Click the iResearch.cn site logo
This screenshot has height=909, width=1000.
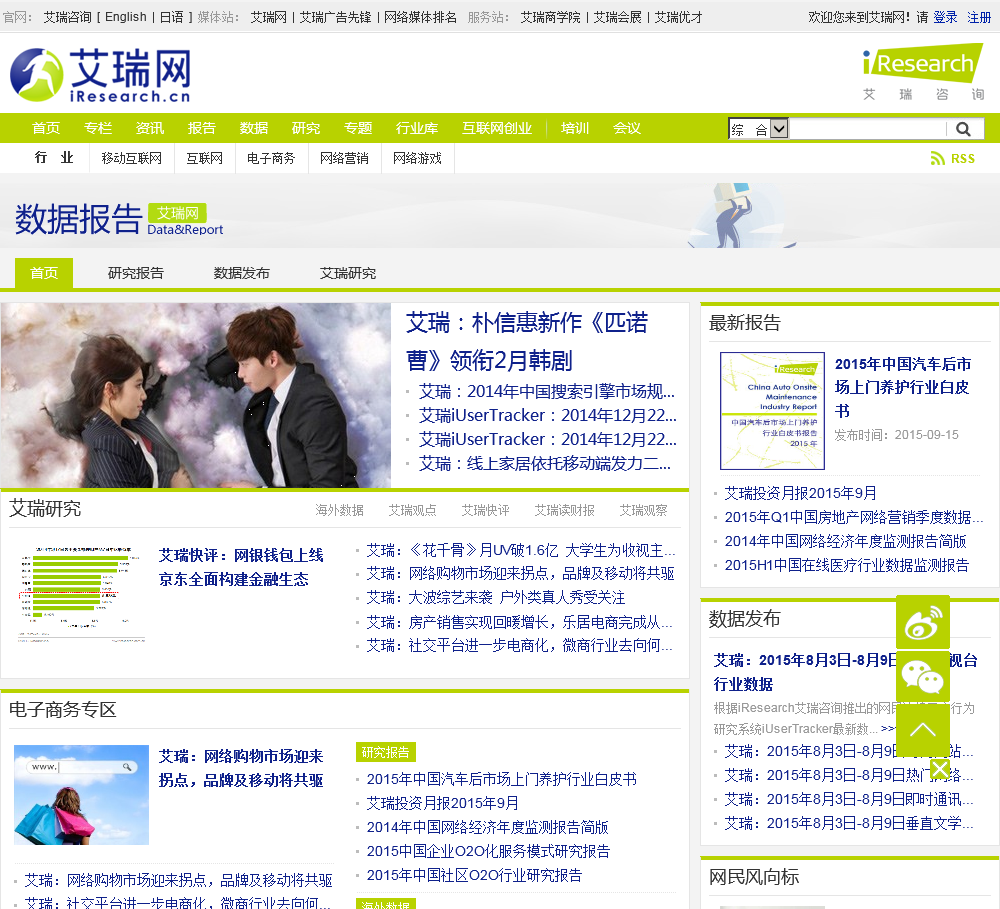[100, 75]
